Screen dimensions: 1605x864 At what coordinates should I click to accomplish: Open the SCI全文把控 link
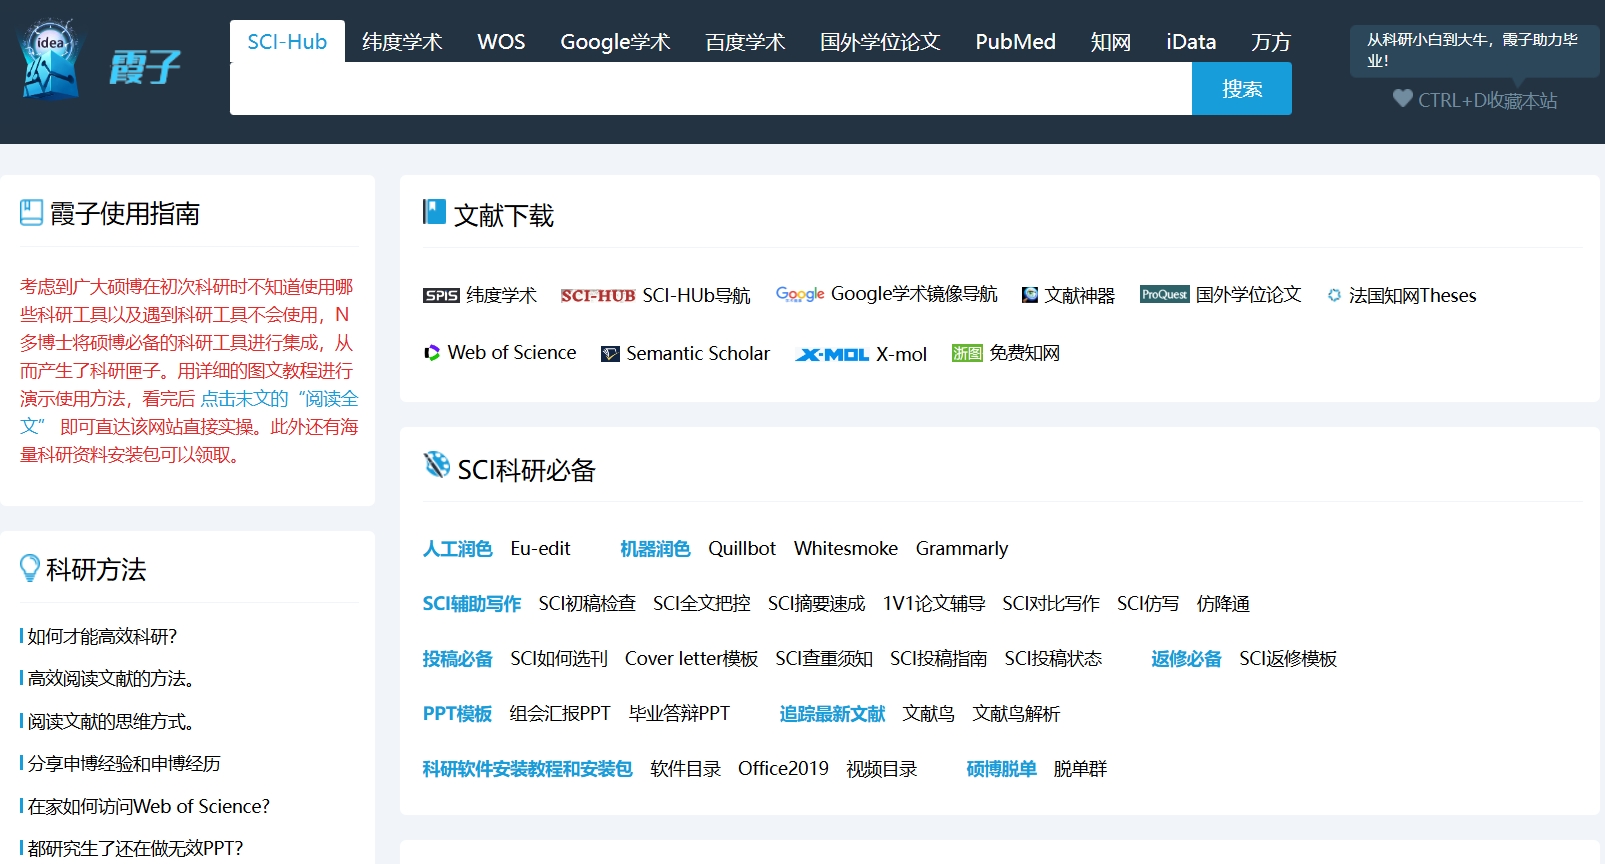point(702,603)
